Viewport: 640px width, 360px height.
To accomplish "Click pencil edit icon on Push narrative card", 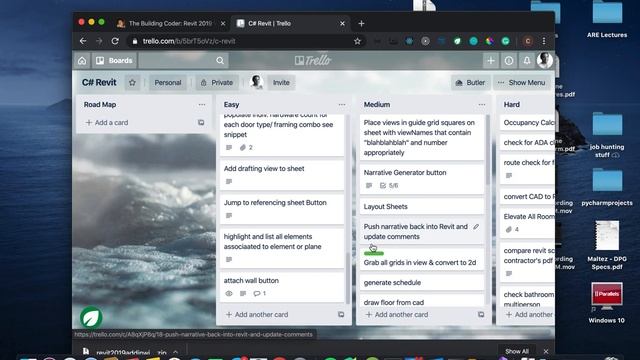I will (x=476, y=227).
